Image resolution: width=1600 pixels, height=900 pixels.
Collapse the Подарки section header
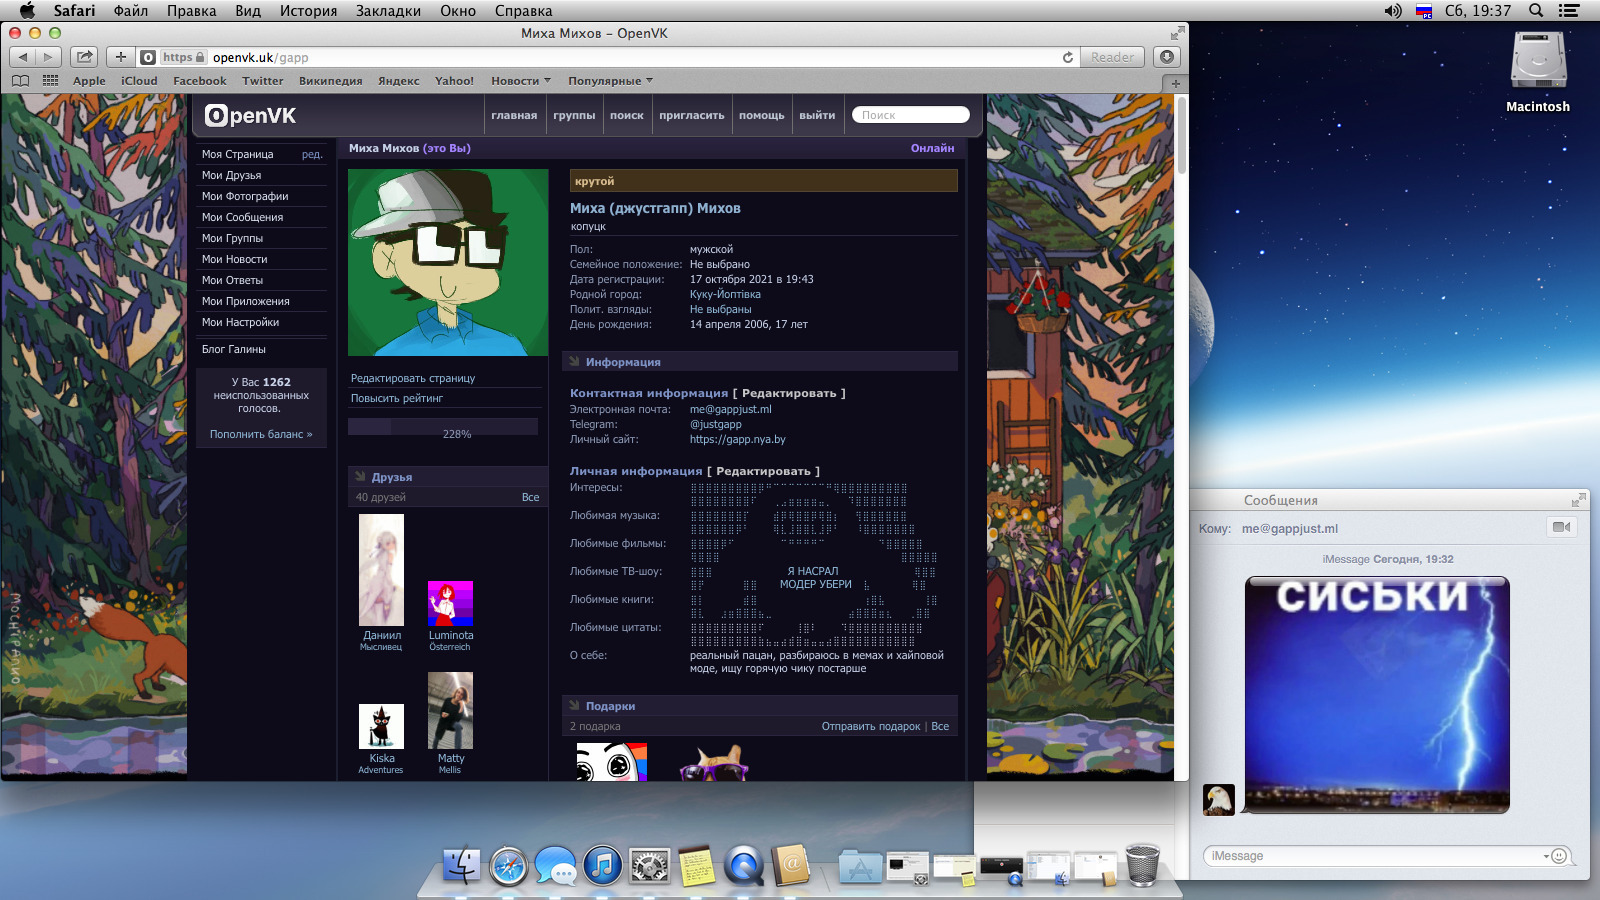[760, 706]
